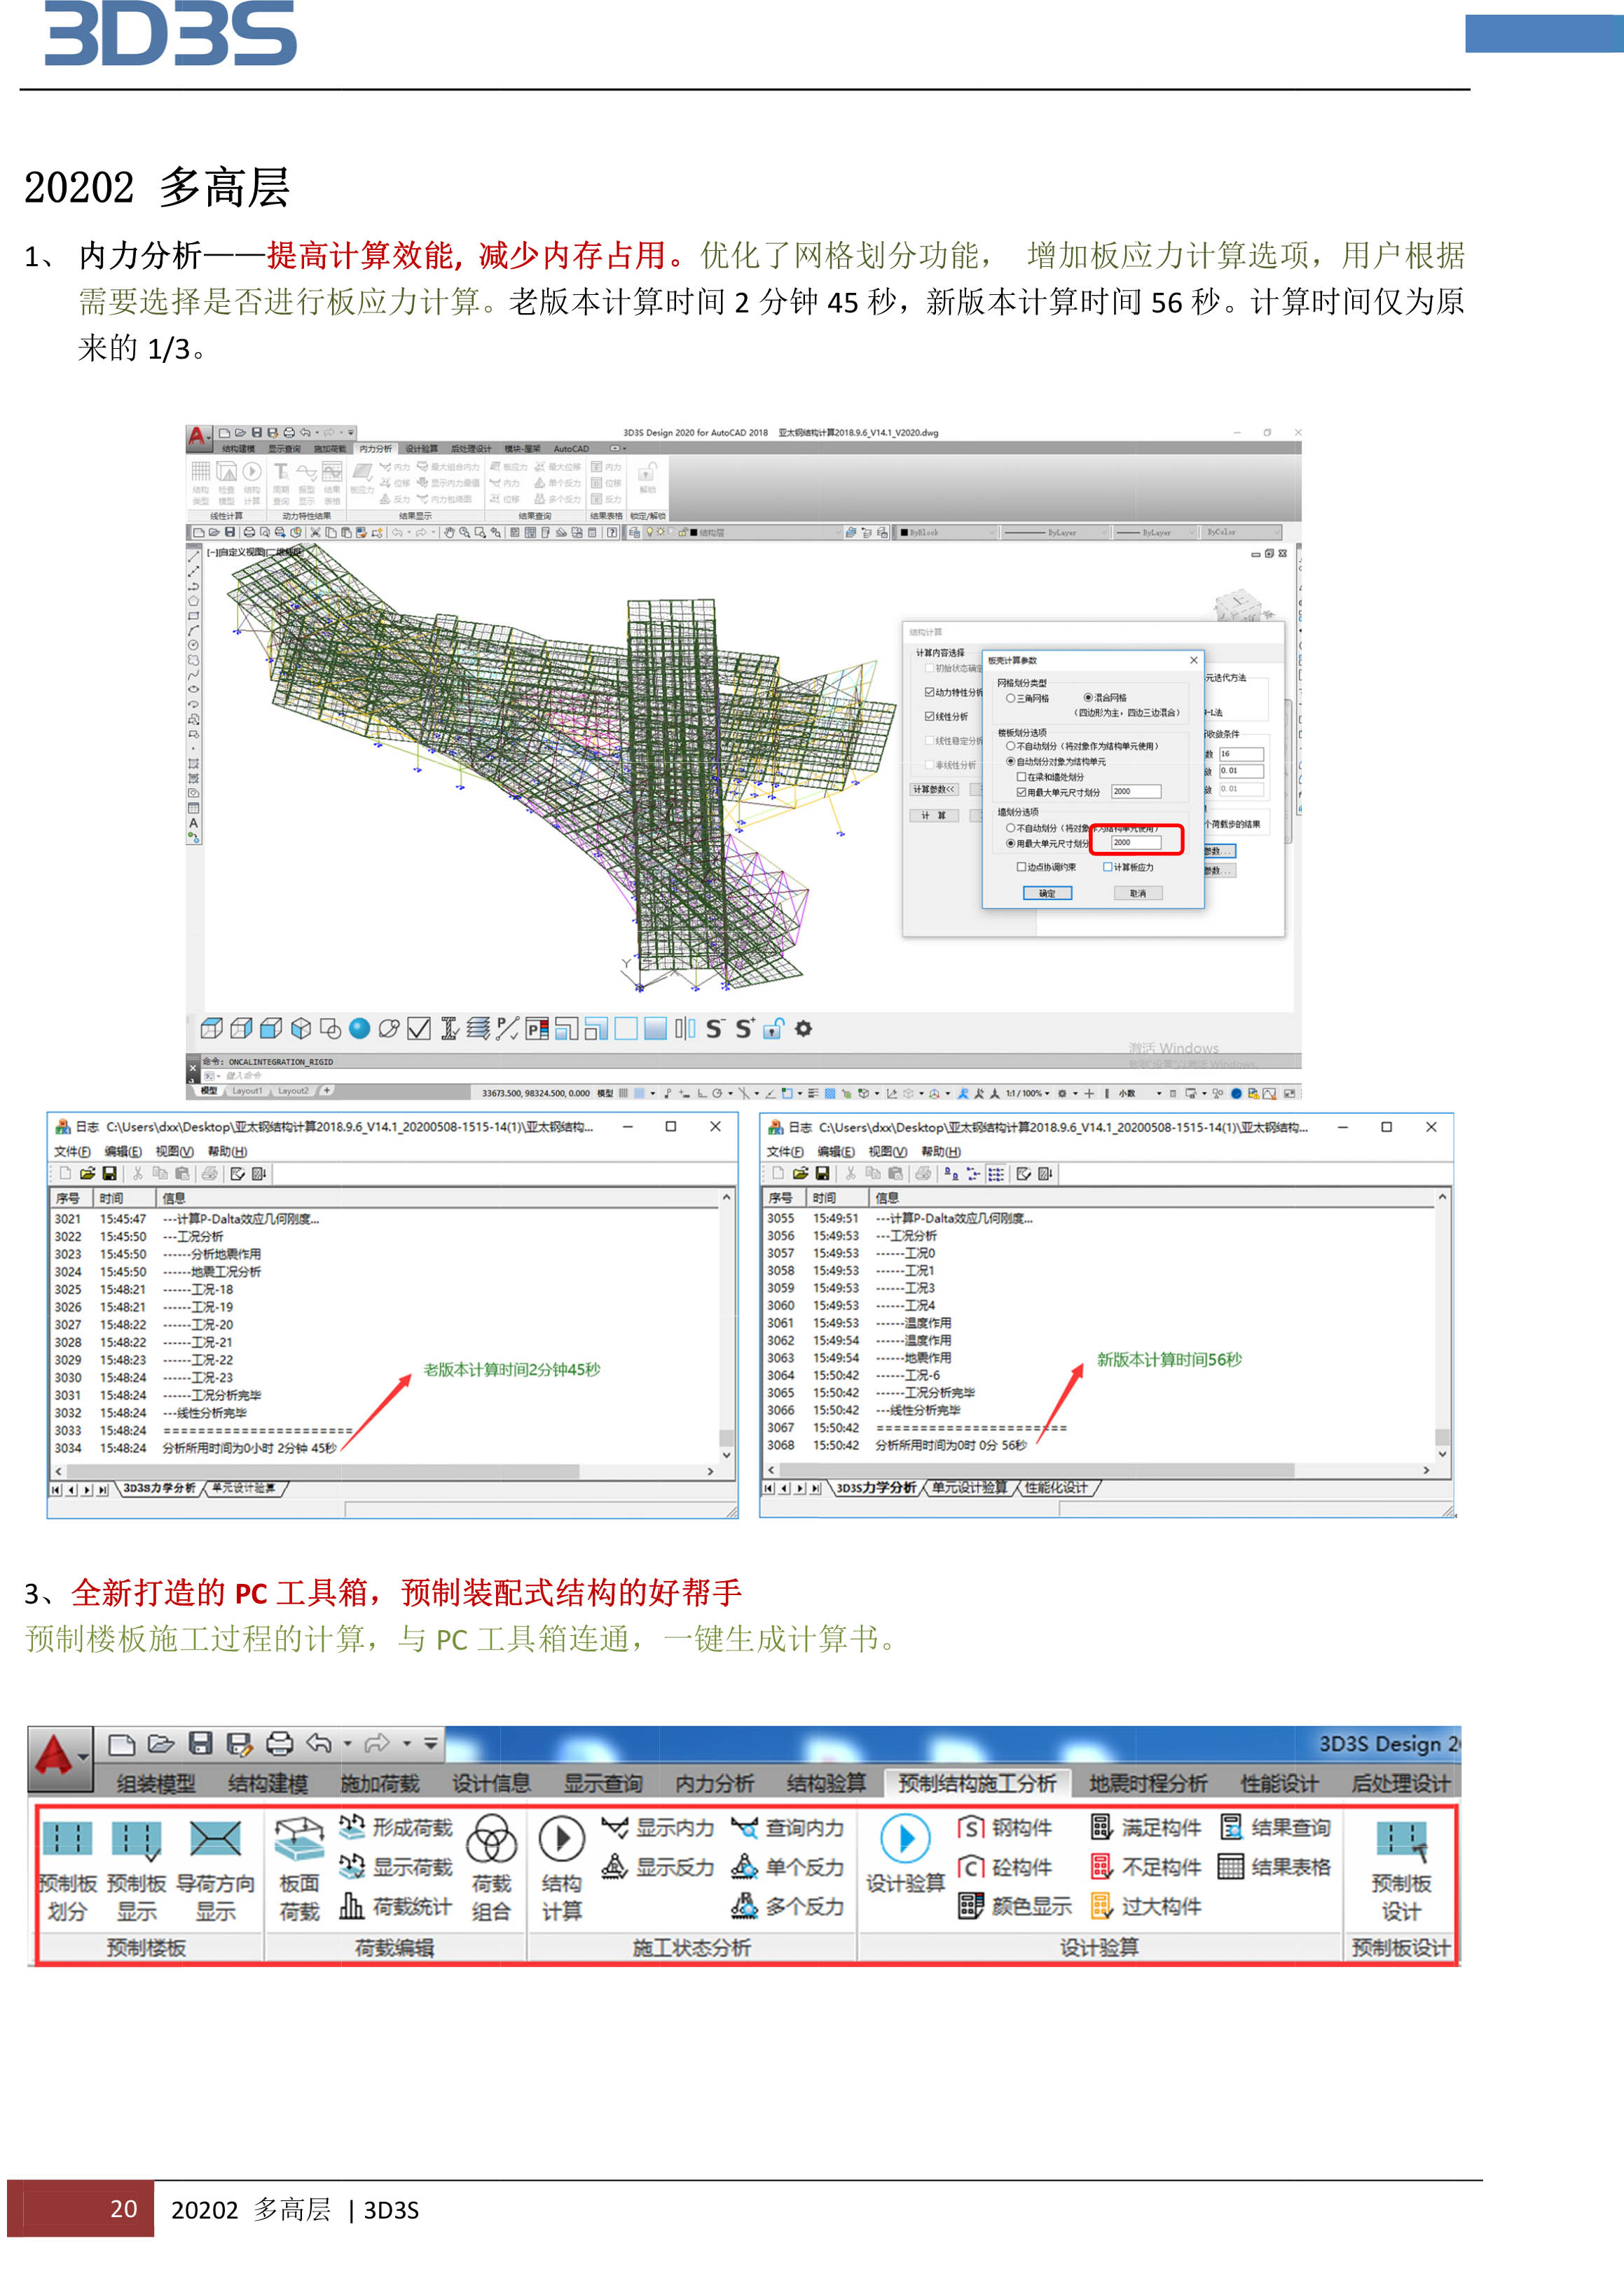The image size is (1624, 2276).
Task: Switch to the 预制结构施工分析 ribbon tab
Action: (977, 1784)
